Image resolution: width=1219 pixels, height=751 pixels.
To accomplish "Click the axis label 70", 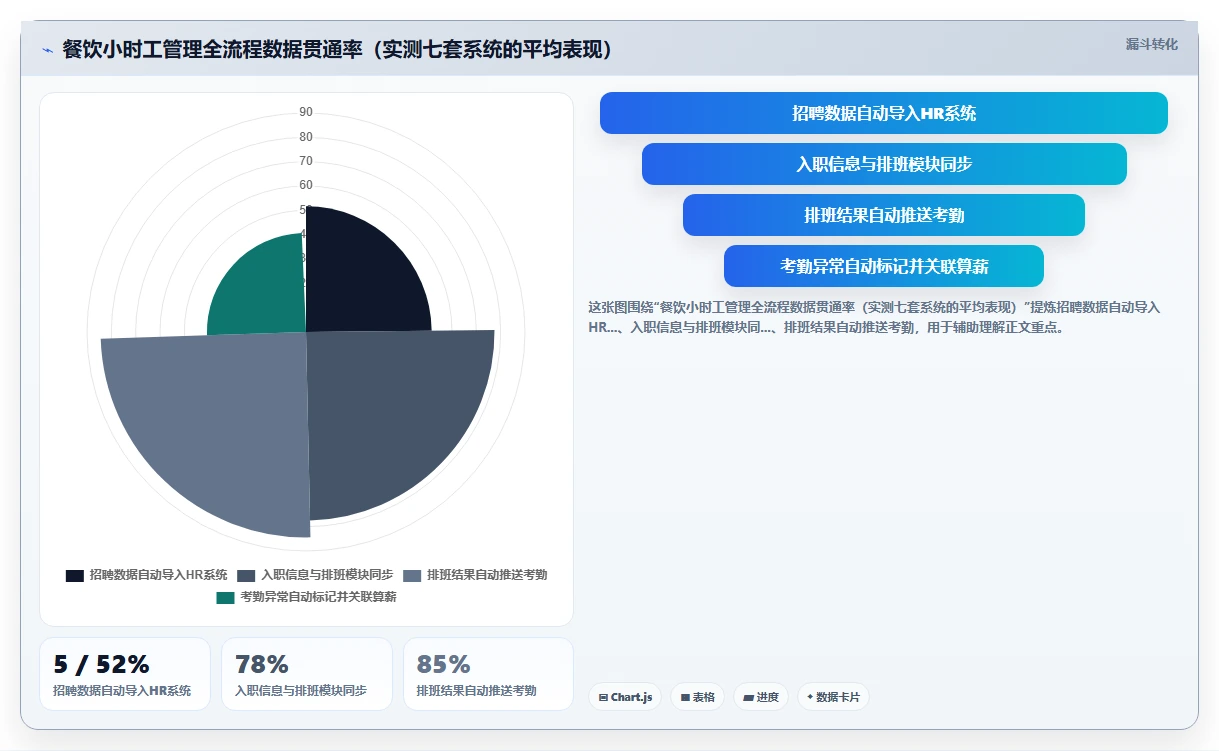I will click(x=306, y=161).
